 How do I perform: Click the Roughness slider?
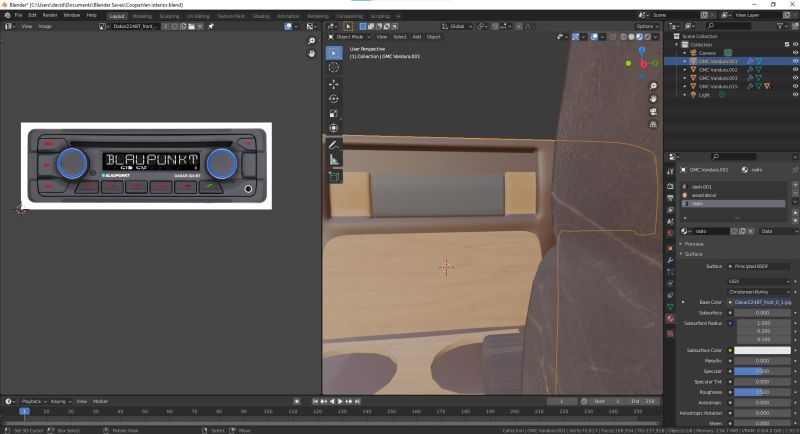(x=761, y=393)
